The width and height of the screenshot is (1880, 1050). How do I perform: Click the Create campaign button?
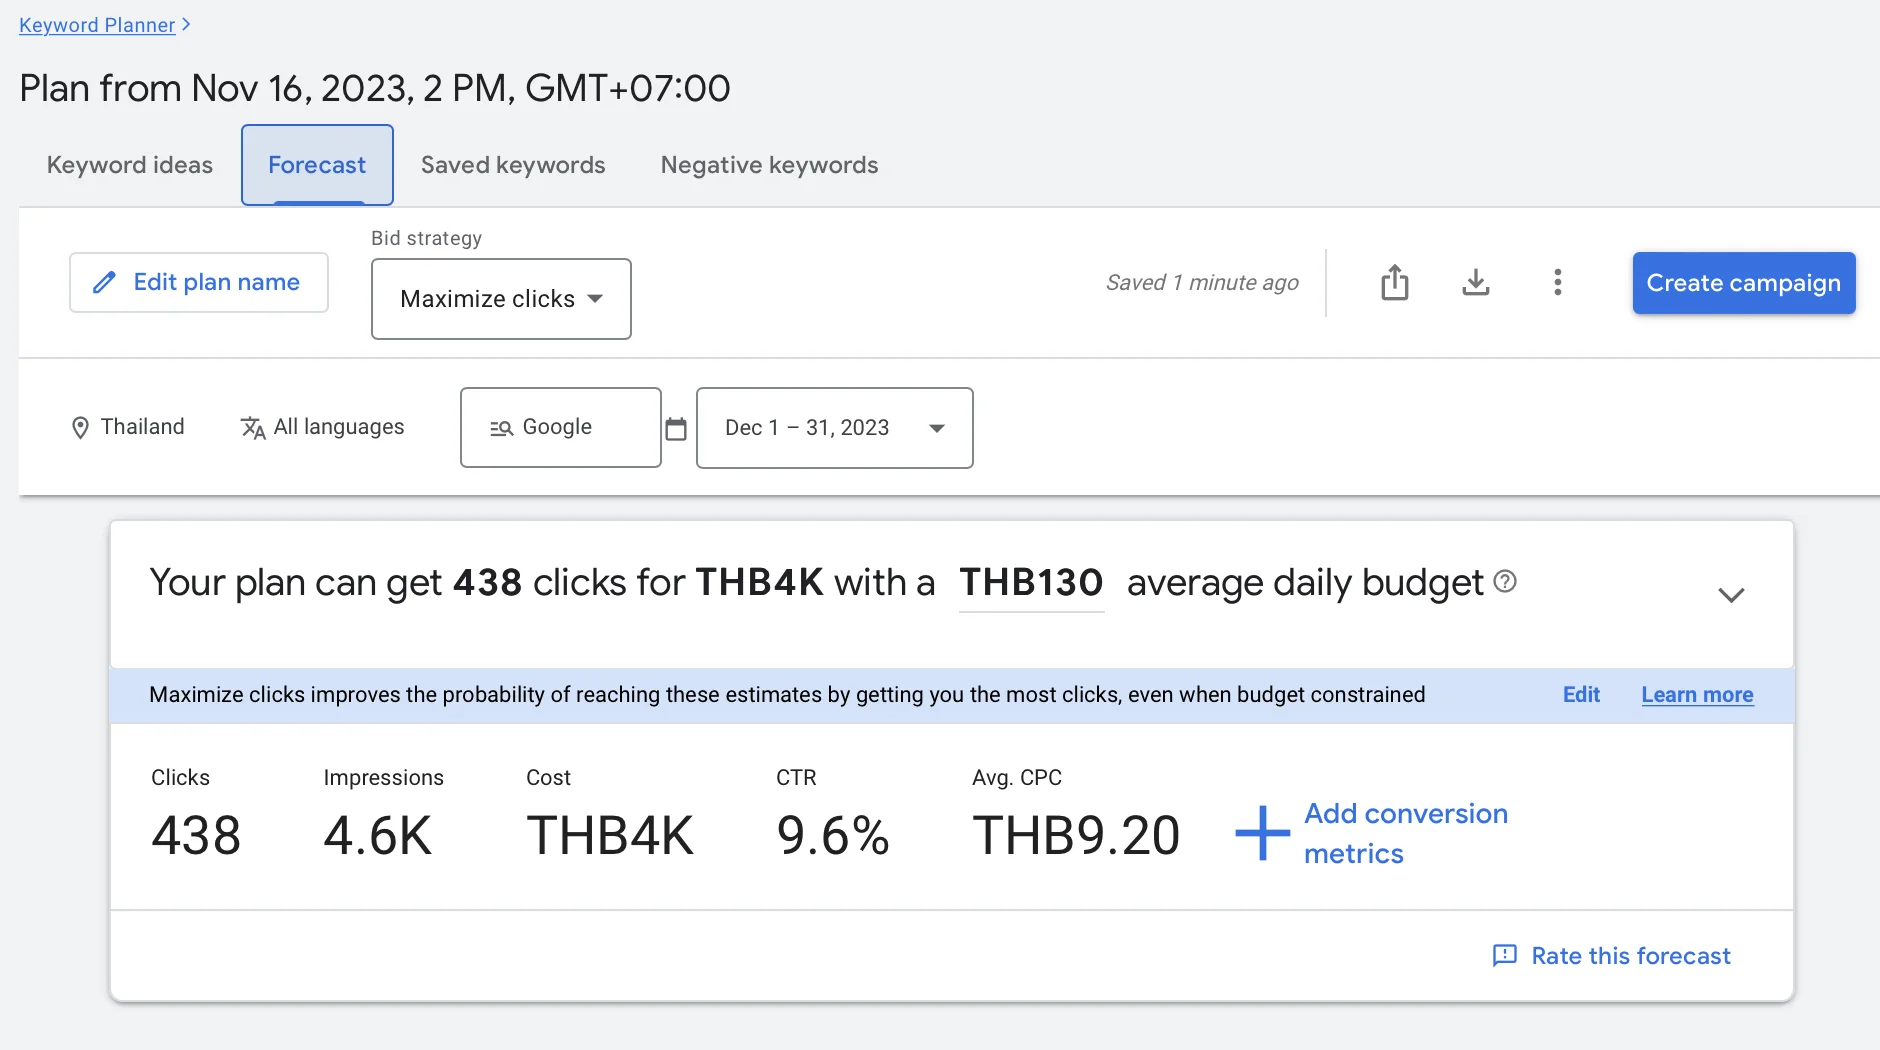tap(1744, 283)
